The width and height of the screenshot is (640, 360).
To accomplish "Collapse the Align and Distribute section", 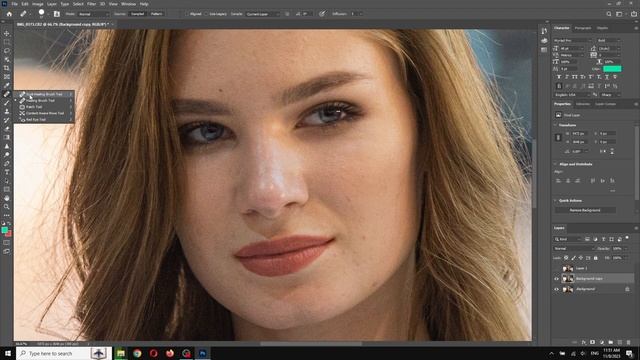I will [x=556, y=164].
